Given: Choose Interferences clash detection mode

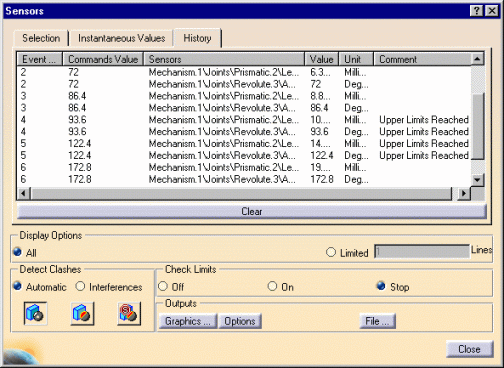Looking at the screenshot, I should (80, 286).
